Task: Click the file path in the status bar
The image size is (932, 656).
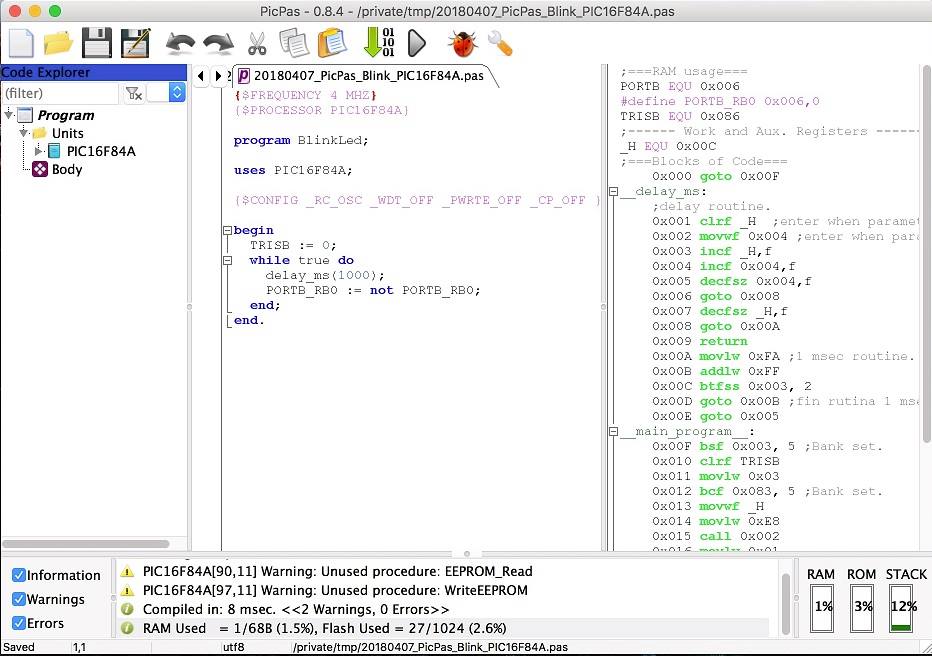Action: coord(430,647)
